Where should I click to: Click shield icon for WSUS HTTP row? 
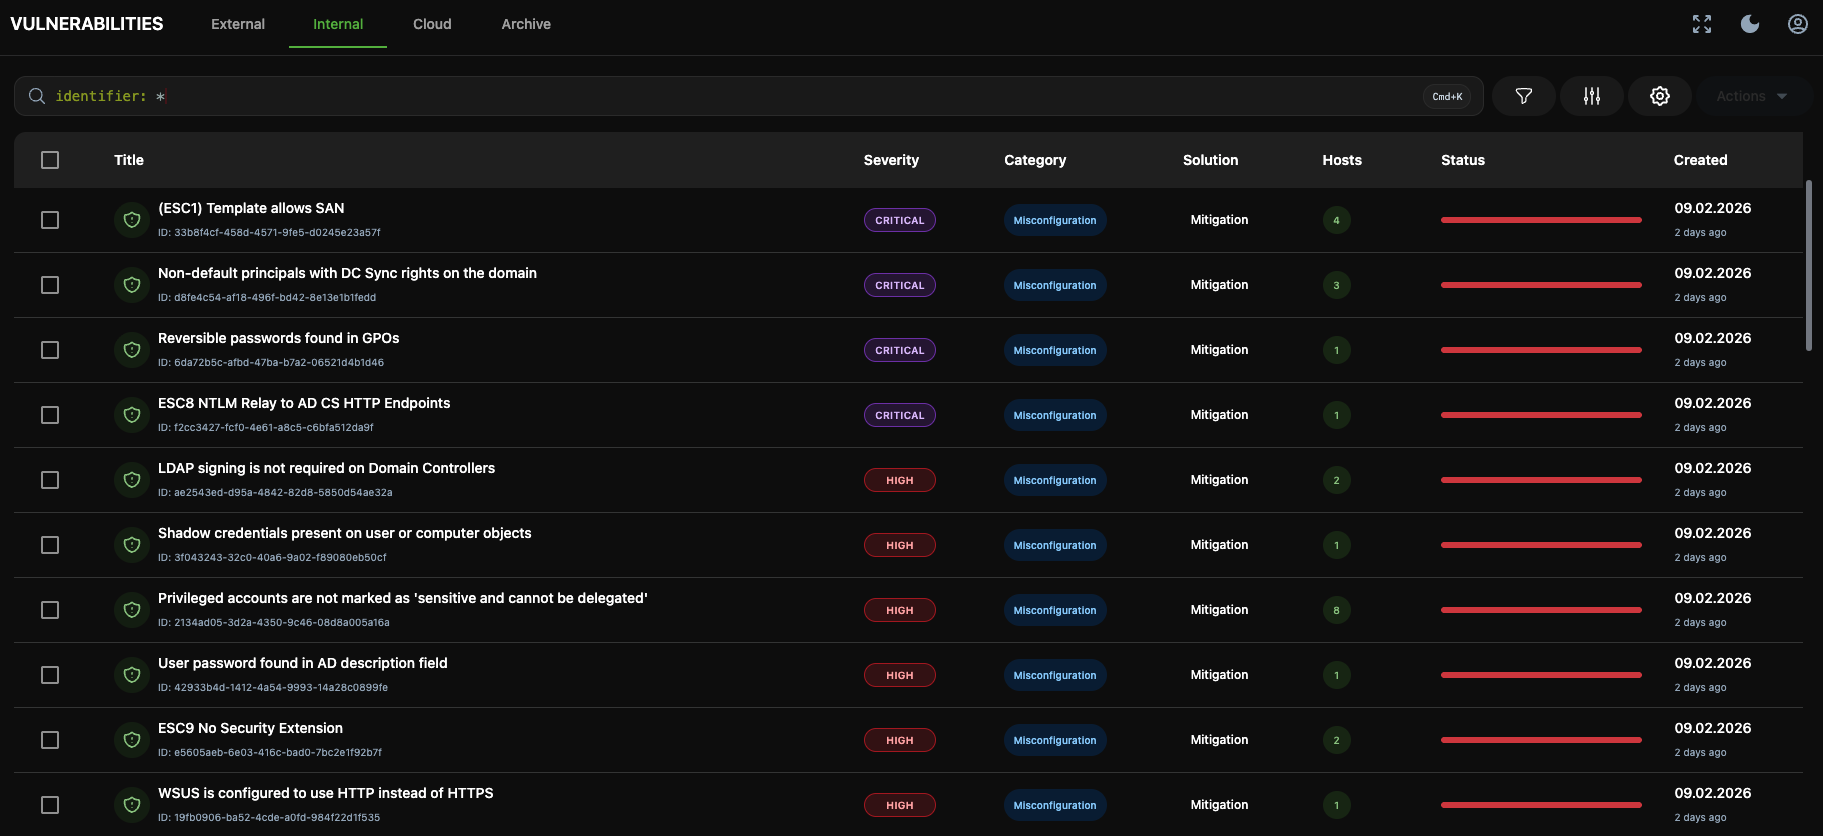tap(132, 805)
